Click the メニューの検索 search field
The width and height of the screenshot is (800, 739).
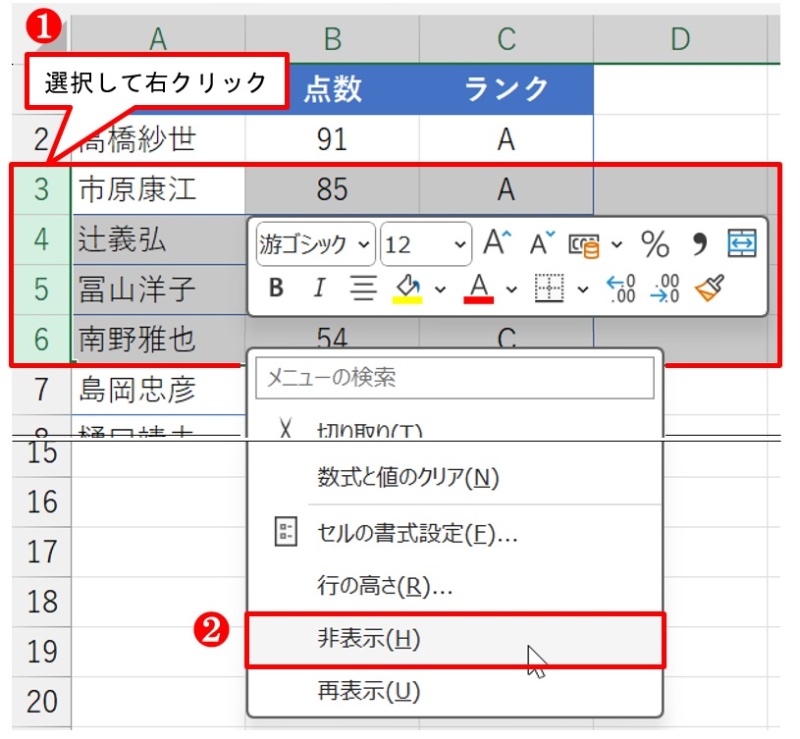(x=455, y=377)
